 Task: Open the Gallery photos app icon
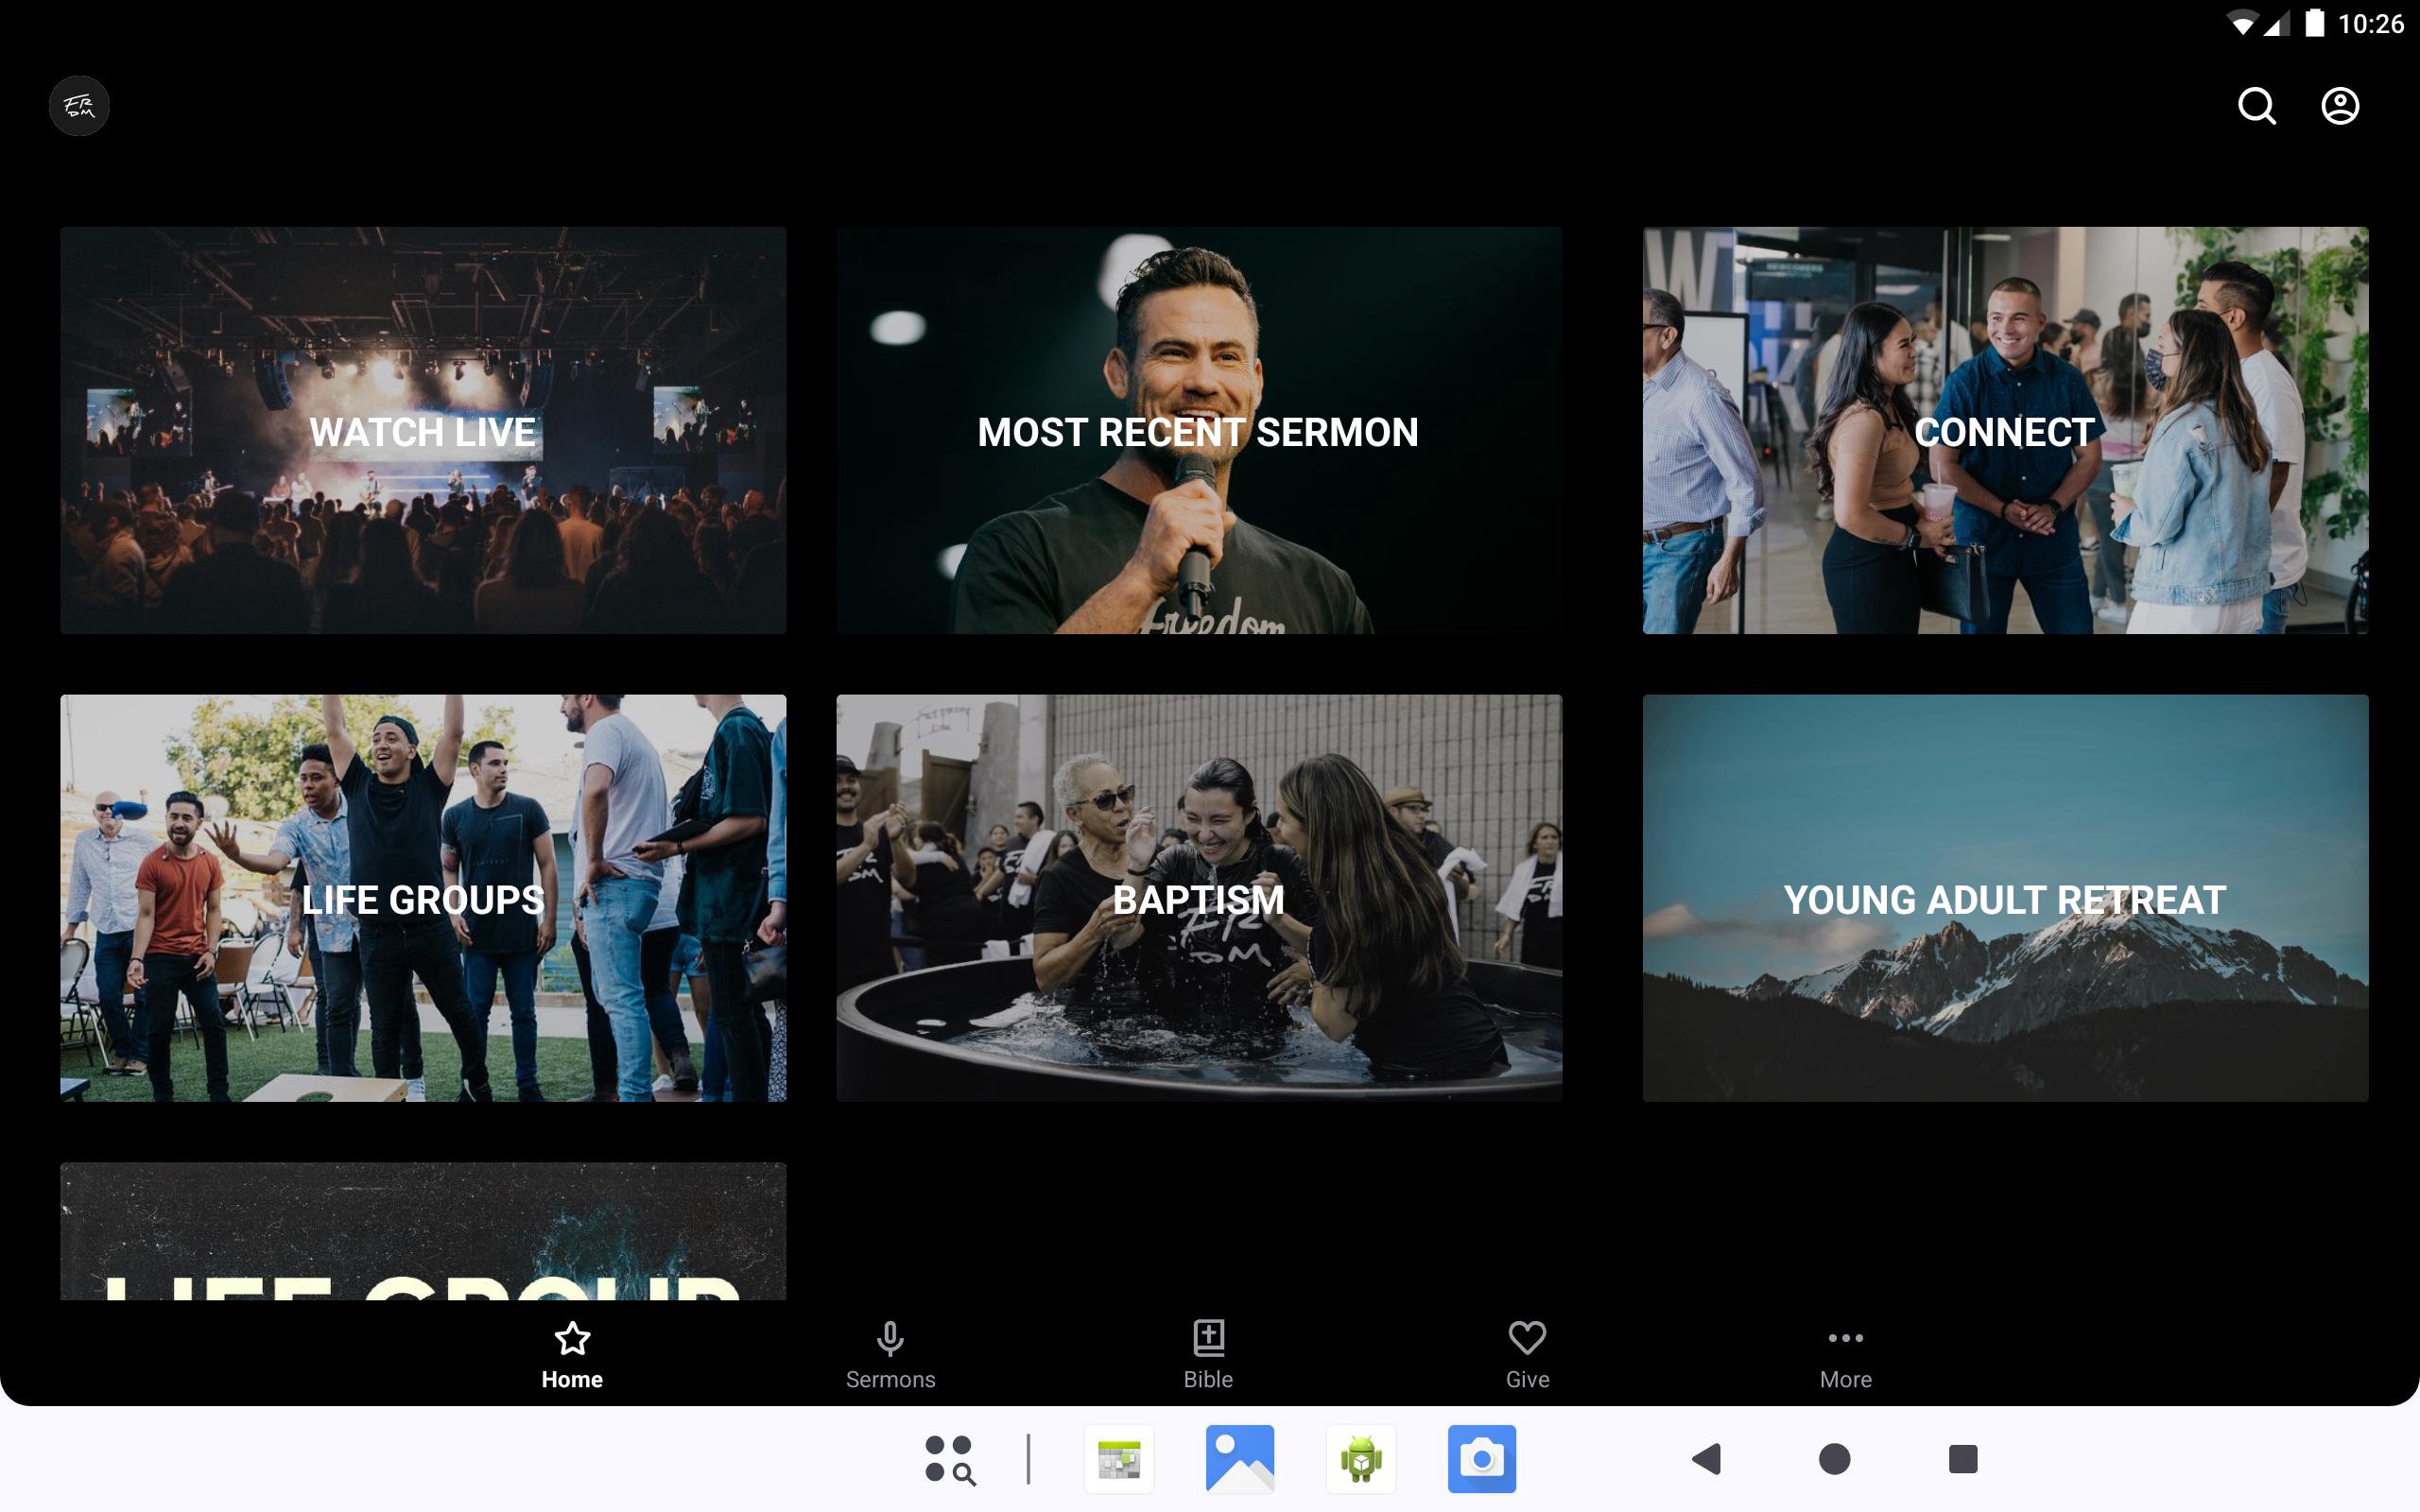tap(1240, 1459)
